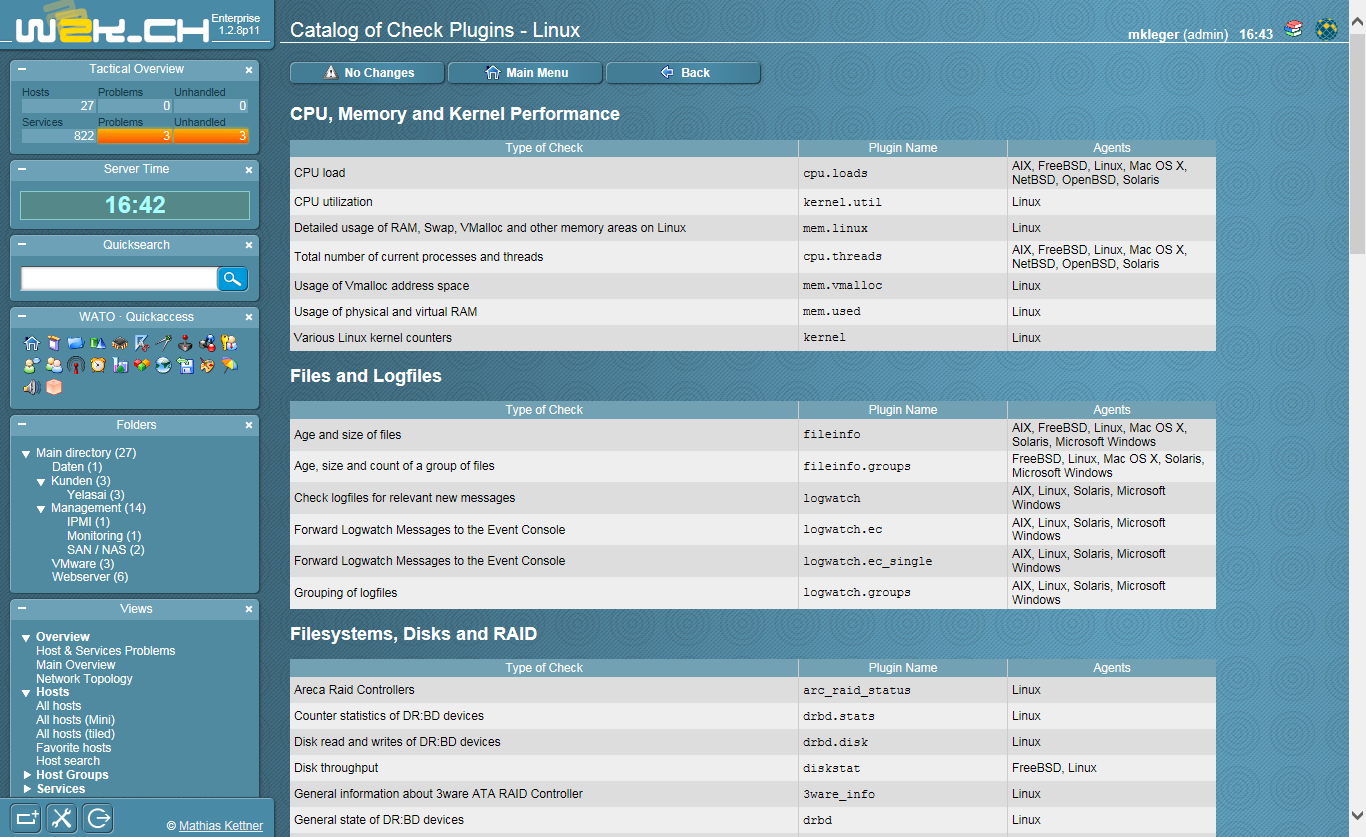
Task: Select the Yelasai (3) folder
Action: tap(96, 495)
